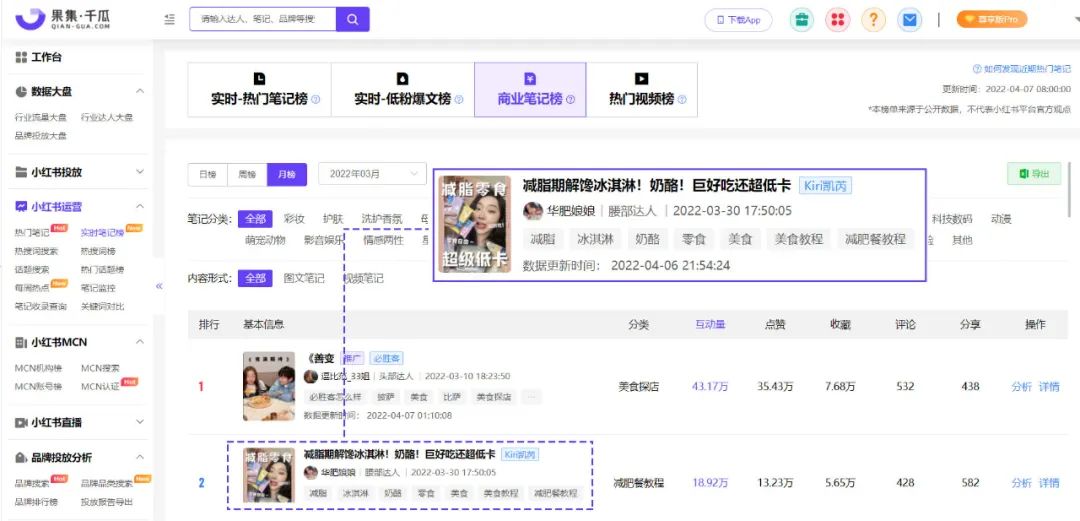Switch to 实时-热门笔记榜 tab

tap(259, 90)
